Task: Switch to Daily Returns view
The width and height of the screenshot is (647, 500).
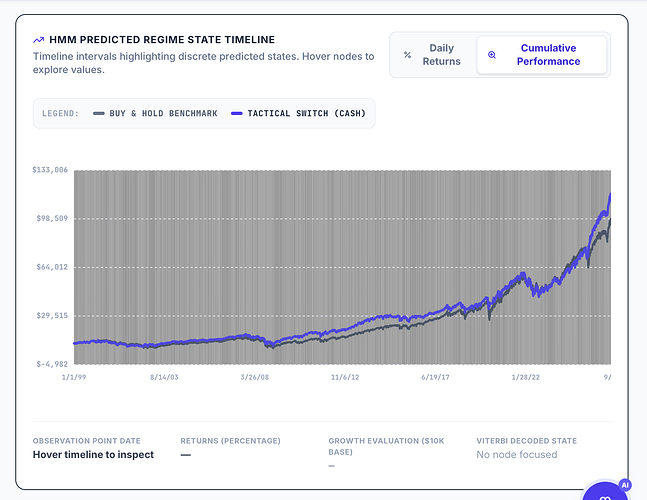Action: tap(433, 55)
